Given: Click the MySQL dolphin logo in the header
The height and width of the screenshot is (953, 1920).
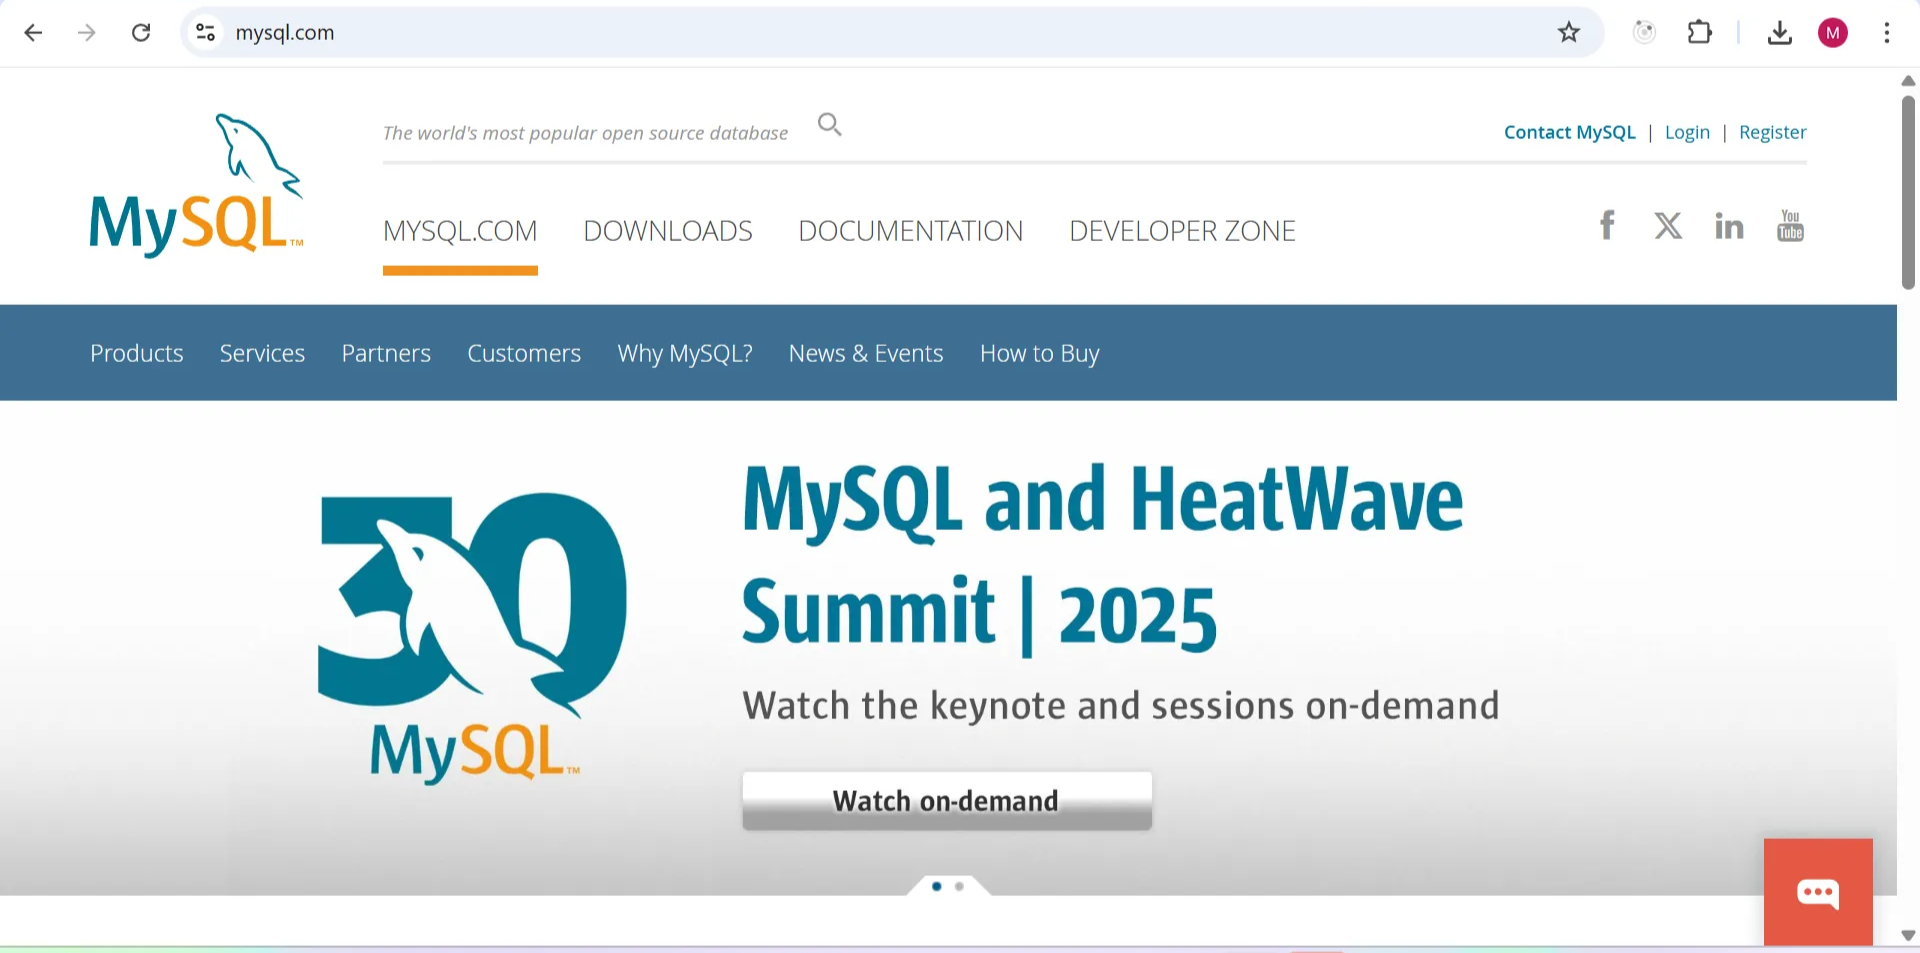Looking at the screenshot, I should (x=196, y=185).
